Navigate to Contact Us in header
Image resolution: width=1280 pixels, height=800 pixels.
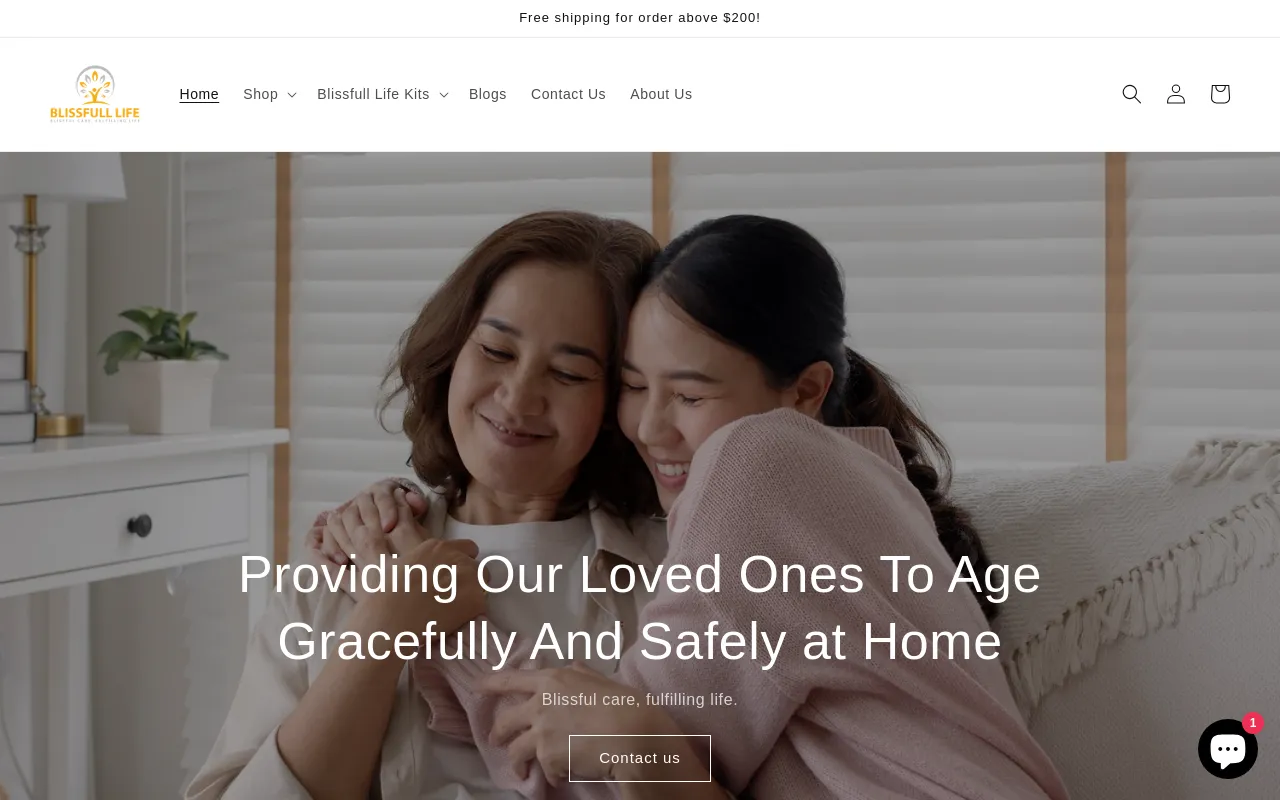tap(568, 94)
